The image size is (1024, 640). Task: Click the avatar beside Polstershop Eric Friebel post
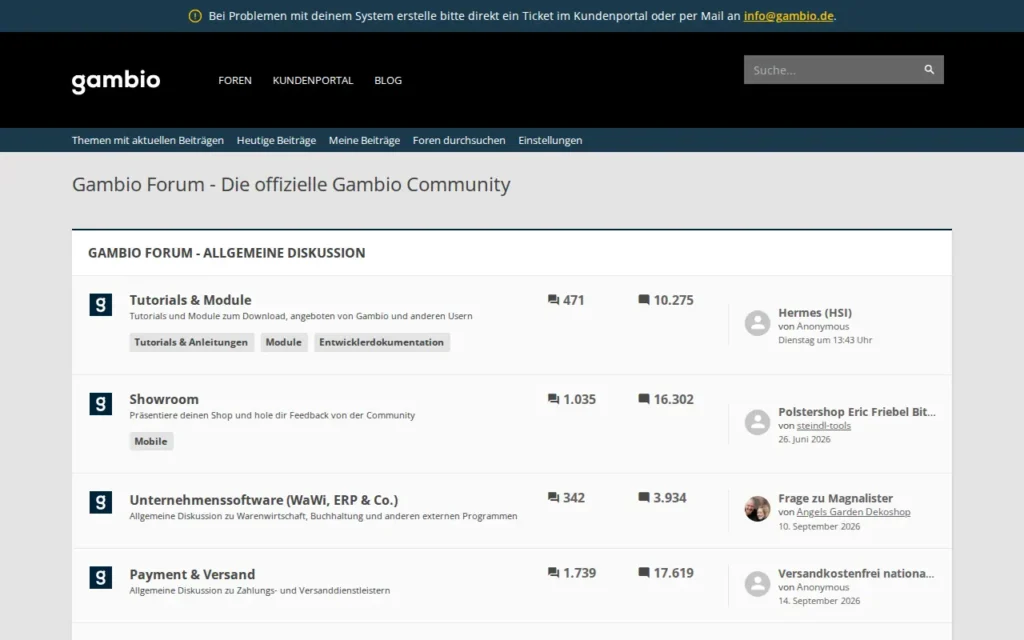click(758, 423)
